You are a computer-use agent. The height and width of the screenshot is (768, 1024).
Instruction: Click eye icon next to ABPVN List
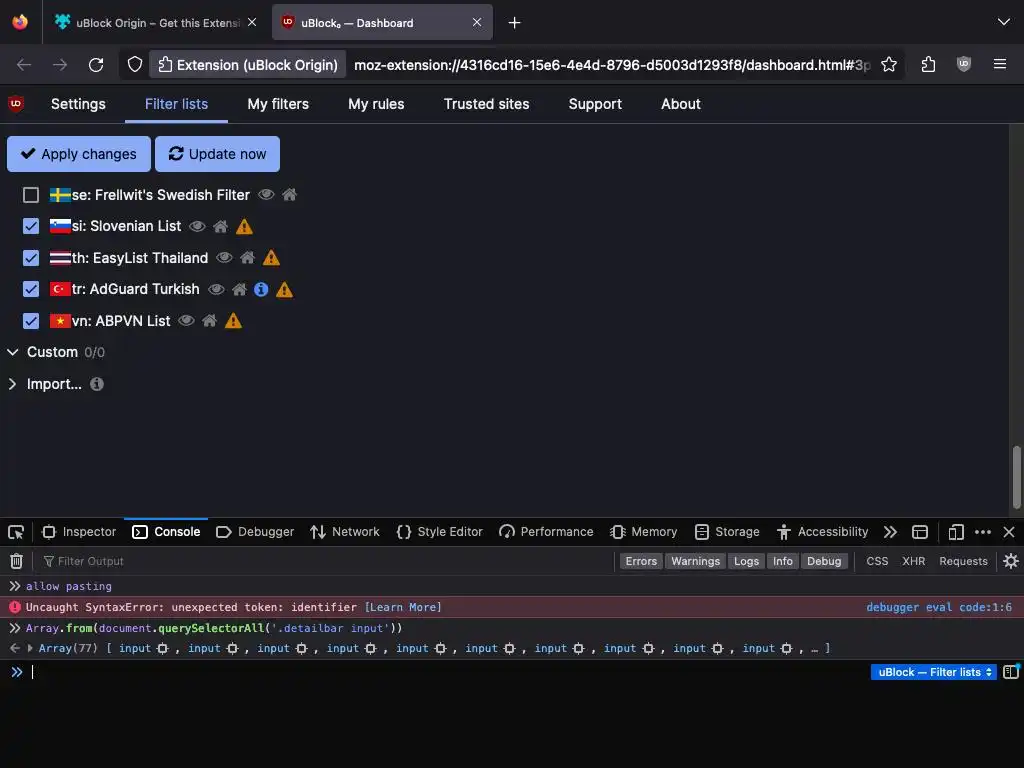click(186, 321)
